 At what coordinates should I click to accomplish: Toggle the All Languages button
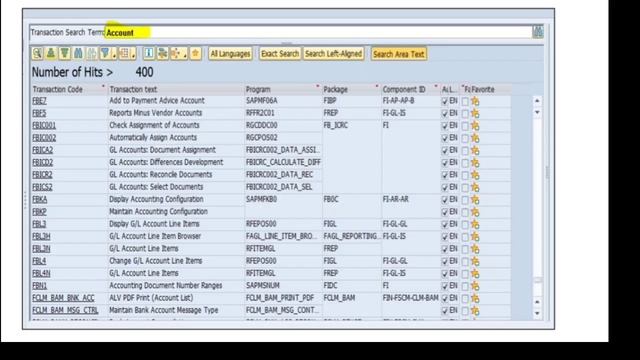[x=230, y=53]
